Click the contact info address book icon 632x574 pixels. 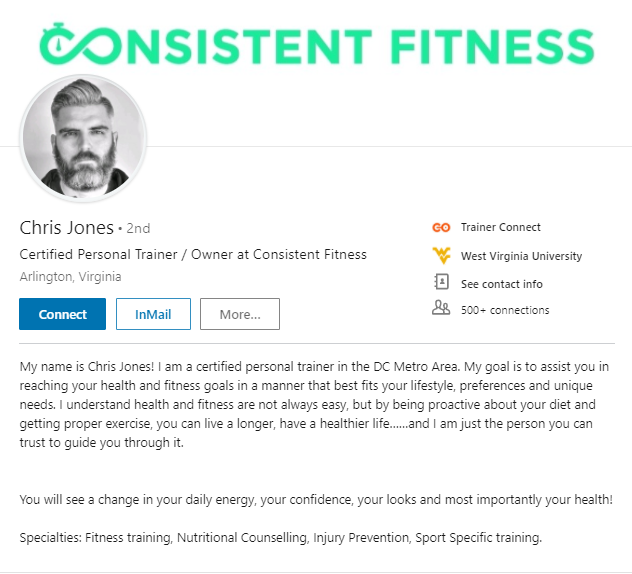[x=441, y=282]
